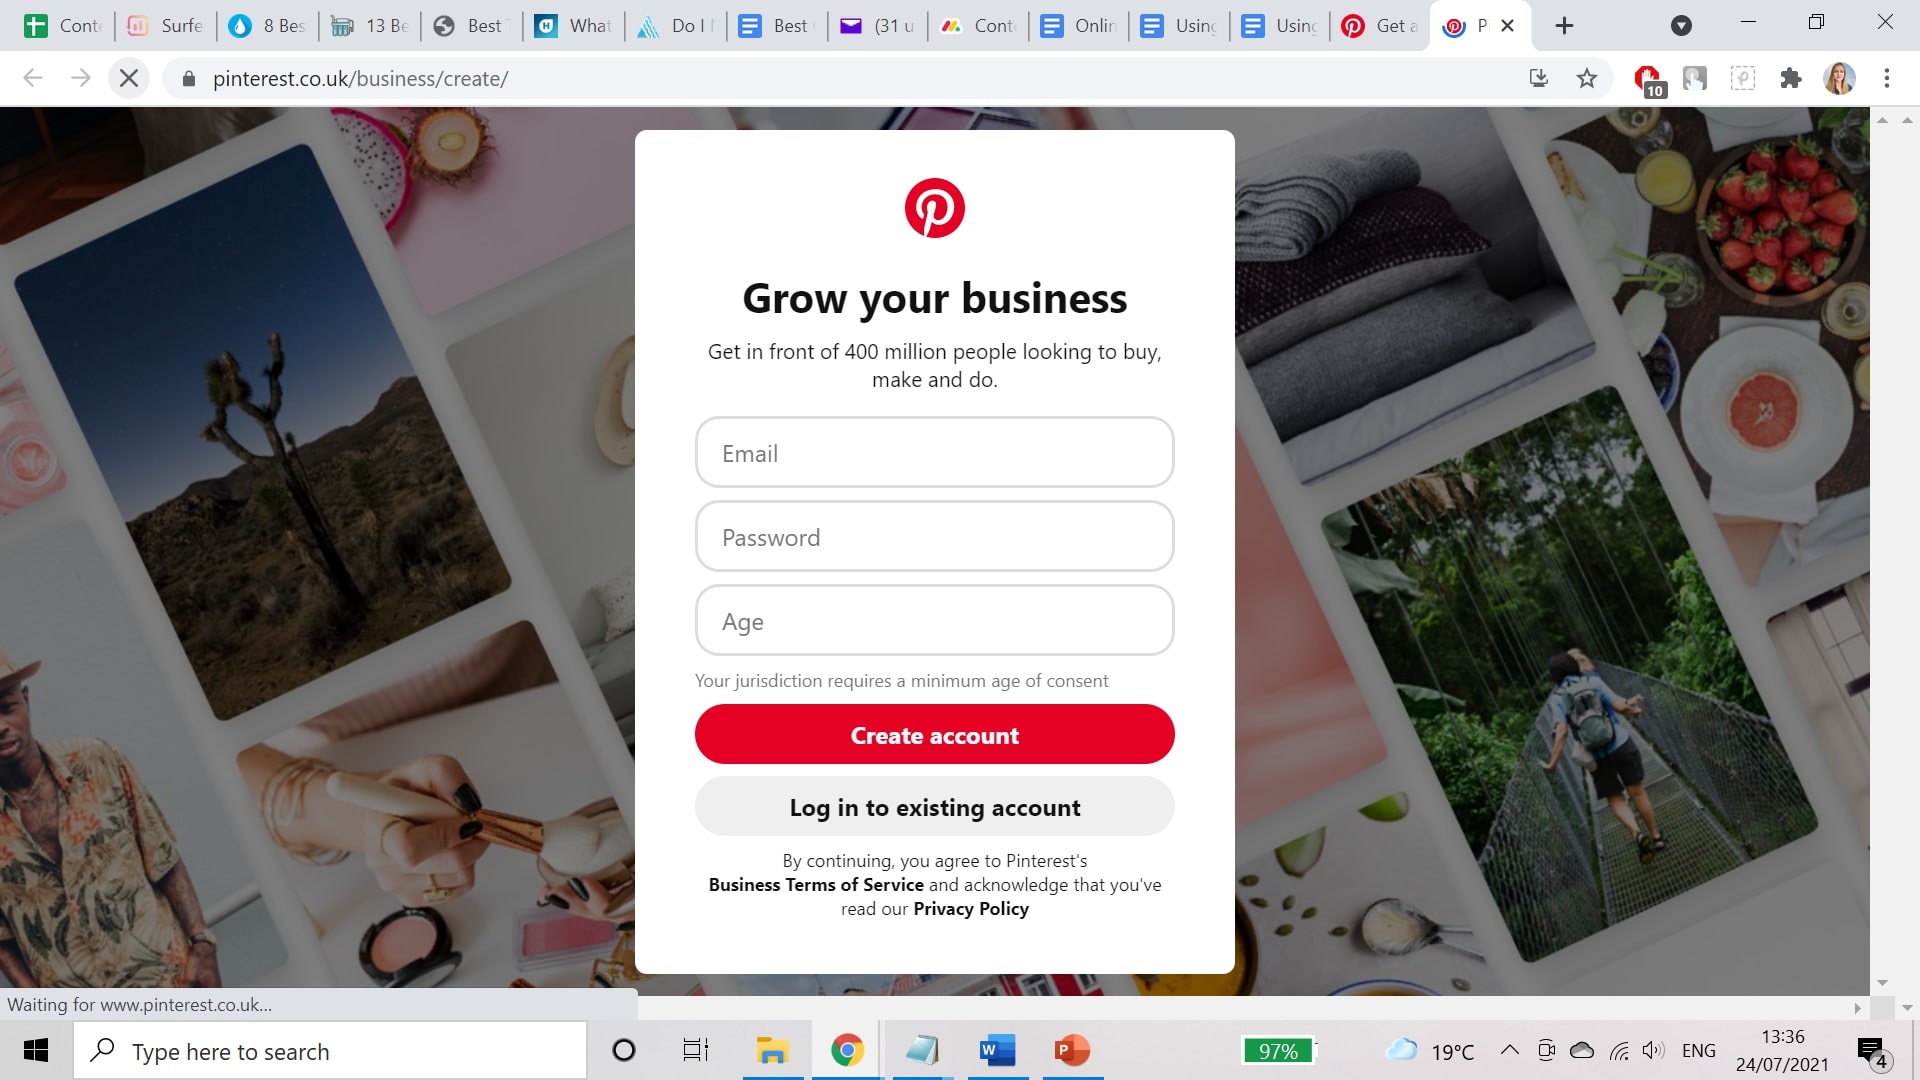Click the profile avatar icon top right

coord(1842,78)
